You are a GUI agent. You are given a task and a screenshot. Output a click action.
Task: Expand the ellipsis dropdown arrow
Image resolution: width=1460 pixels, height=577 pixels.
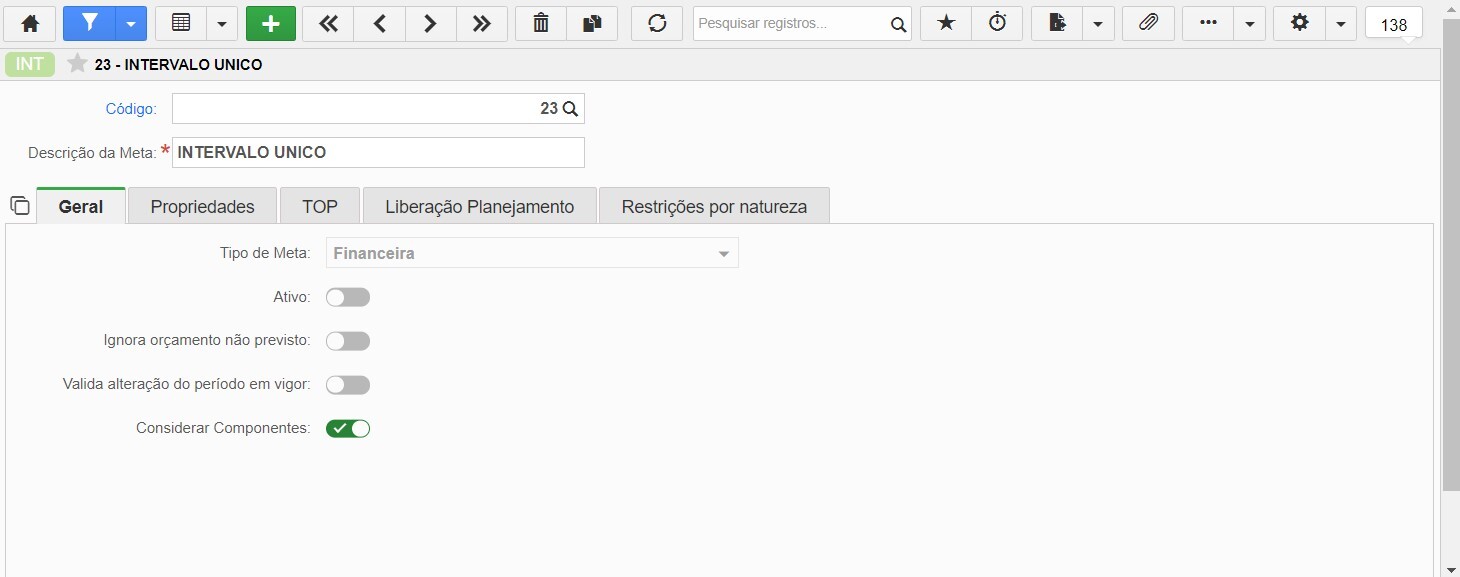pos(1249,23)
